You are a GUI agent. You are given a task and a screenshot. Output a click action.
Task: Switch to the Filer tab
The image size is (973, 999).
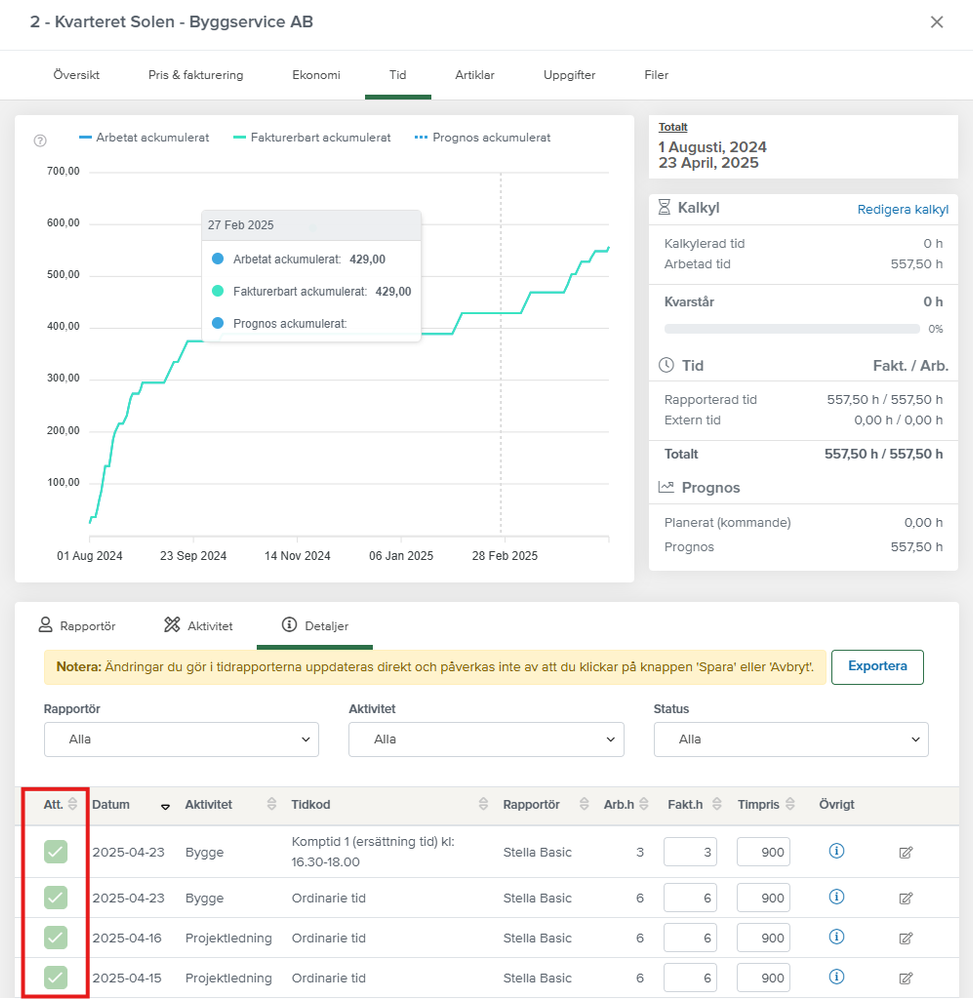pyautogui.click(x=656, y=75)
